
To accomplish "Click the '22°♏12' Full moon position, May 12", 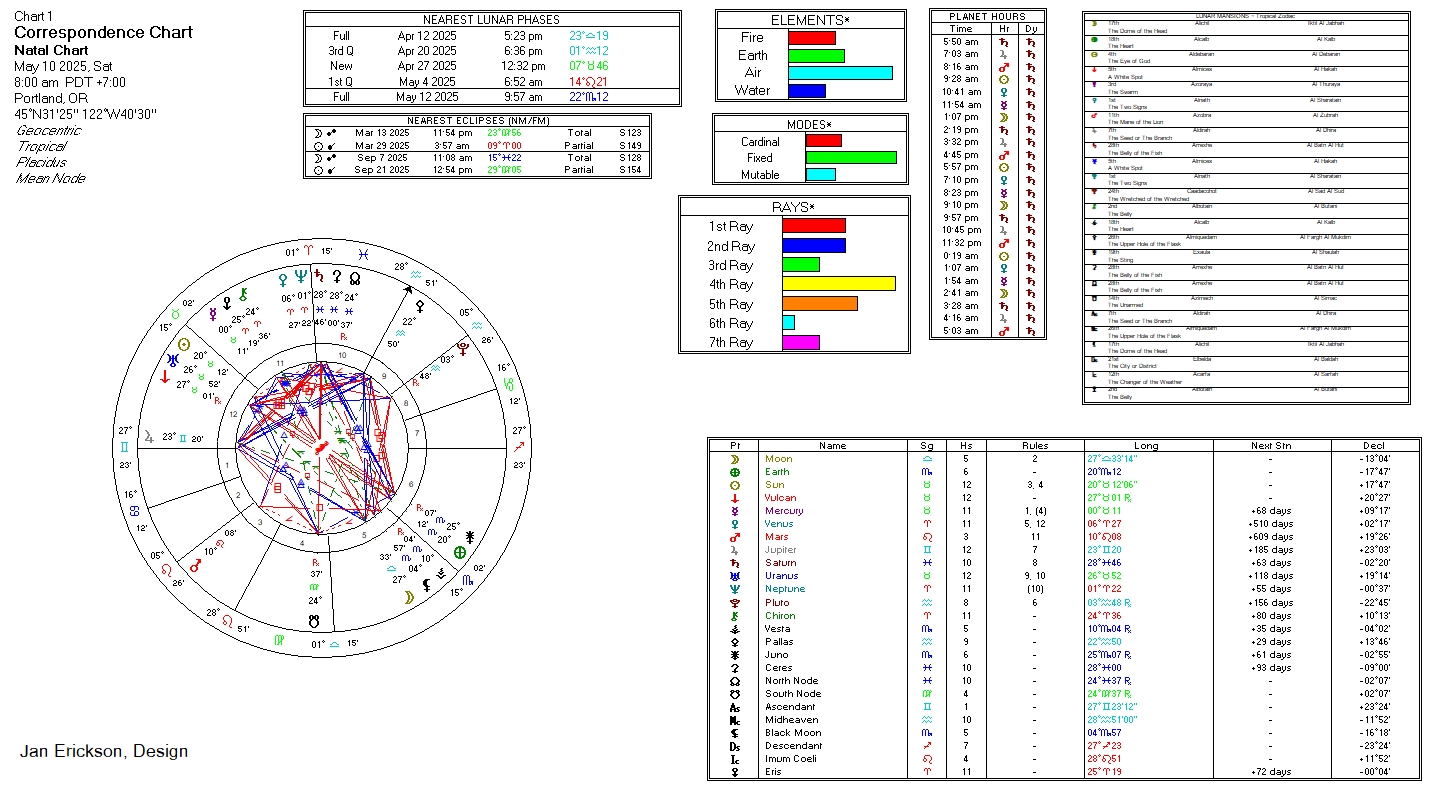I will [x=589, y=97].
